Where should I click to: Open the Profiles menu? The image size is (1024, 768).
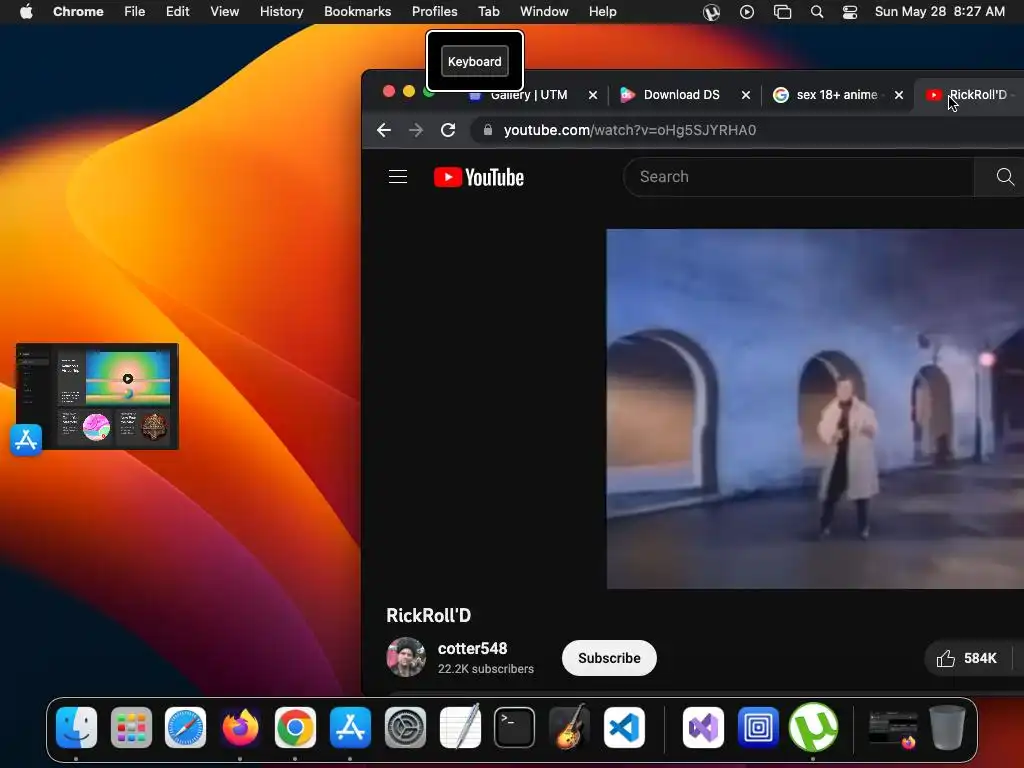(x=435, y=12)
